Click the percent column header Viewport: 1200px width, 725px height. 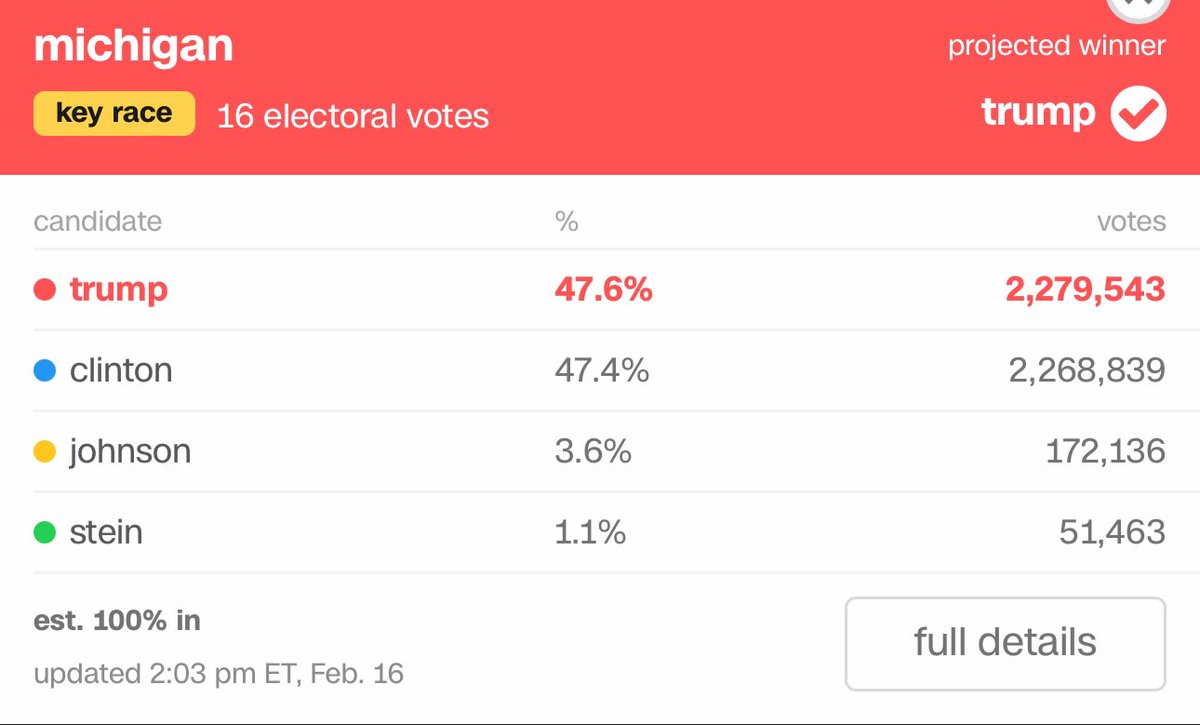[567, 221]
